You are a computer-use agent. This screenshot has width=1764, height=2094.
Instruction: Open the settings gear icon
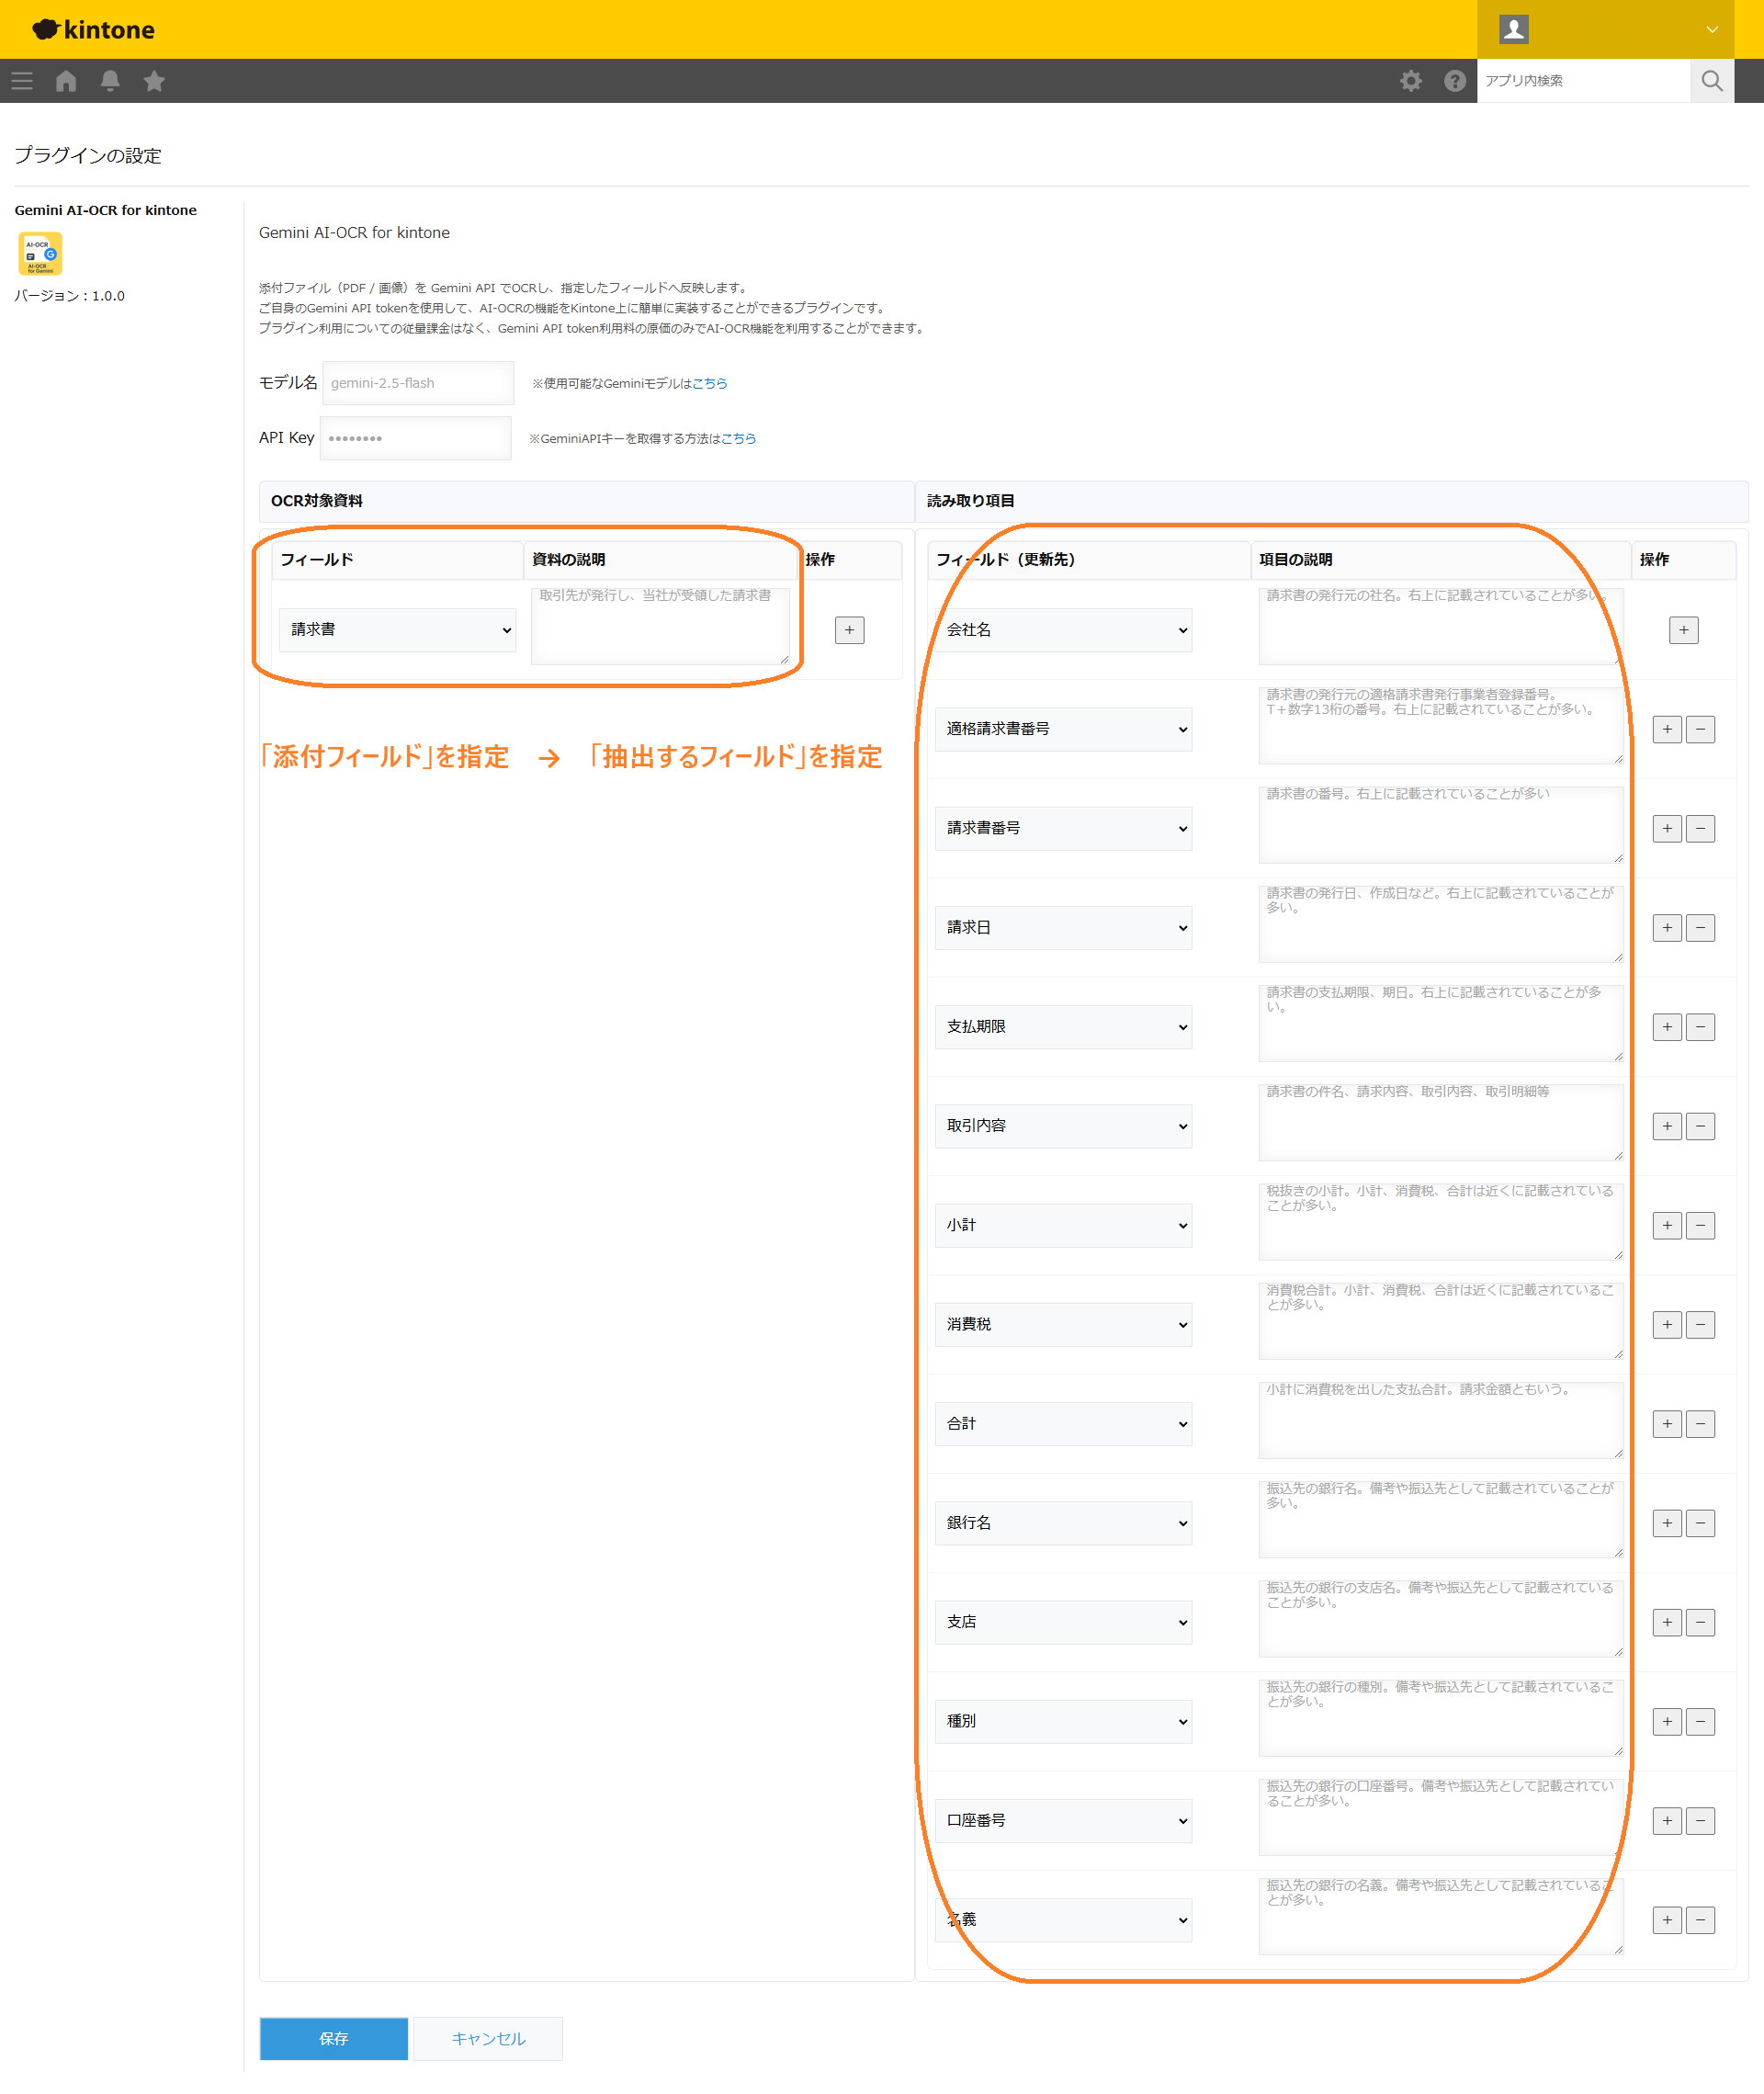[1410, 81]
